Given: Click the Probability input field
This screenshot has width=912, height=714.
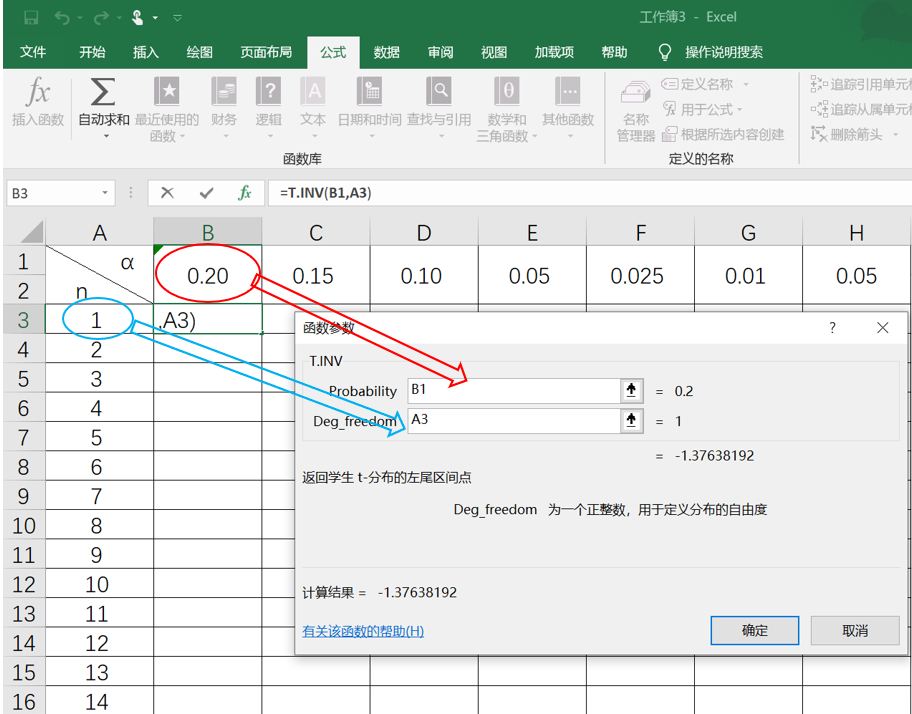Looking at the screenshot, I should click(x=514, y=391).
